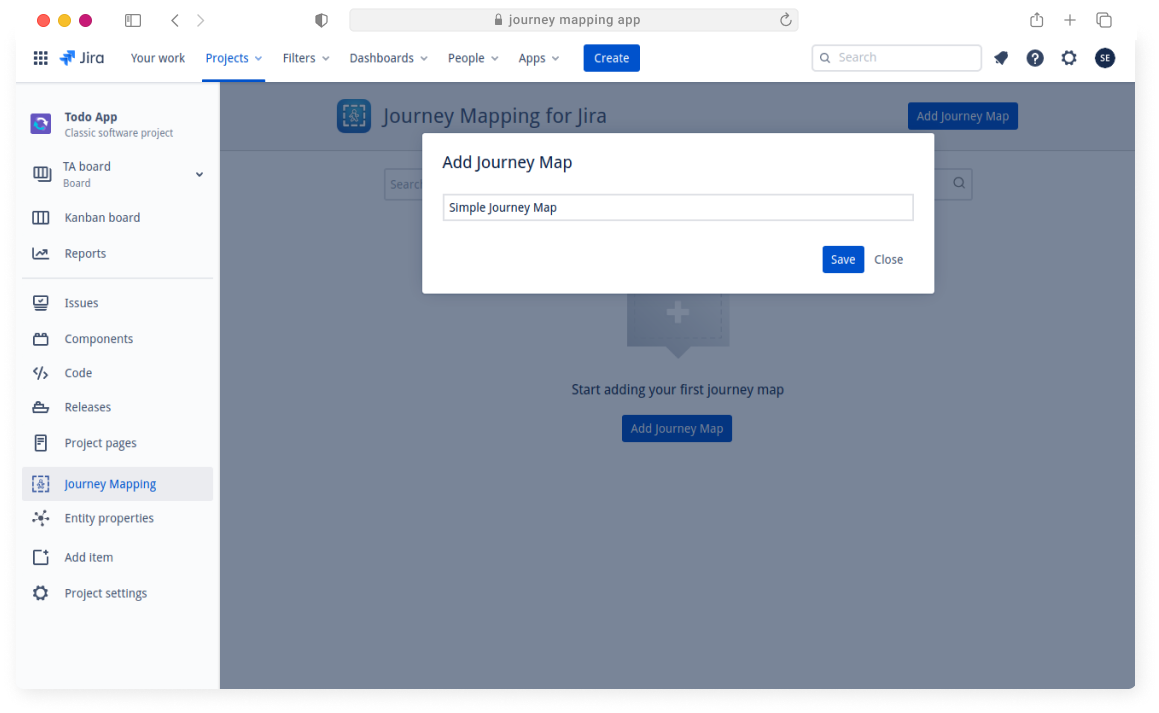Open notifications megaphone icon
Viewport: 1159px width, 713px height.
pos(1001,58)
